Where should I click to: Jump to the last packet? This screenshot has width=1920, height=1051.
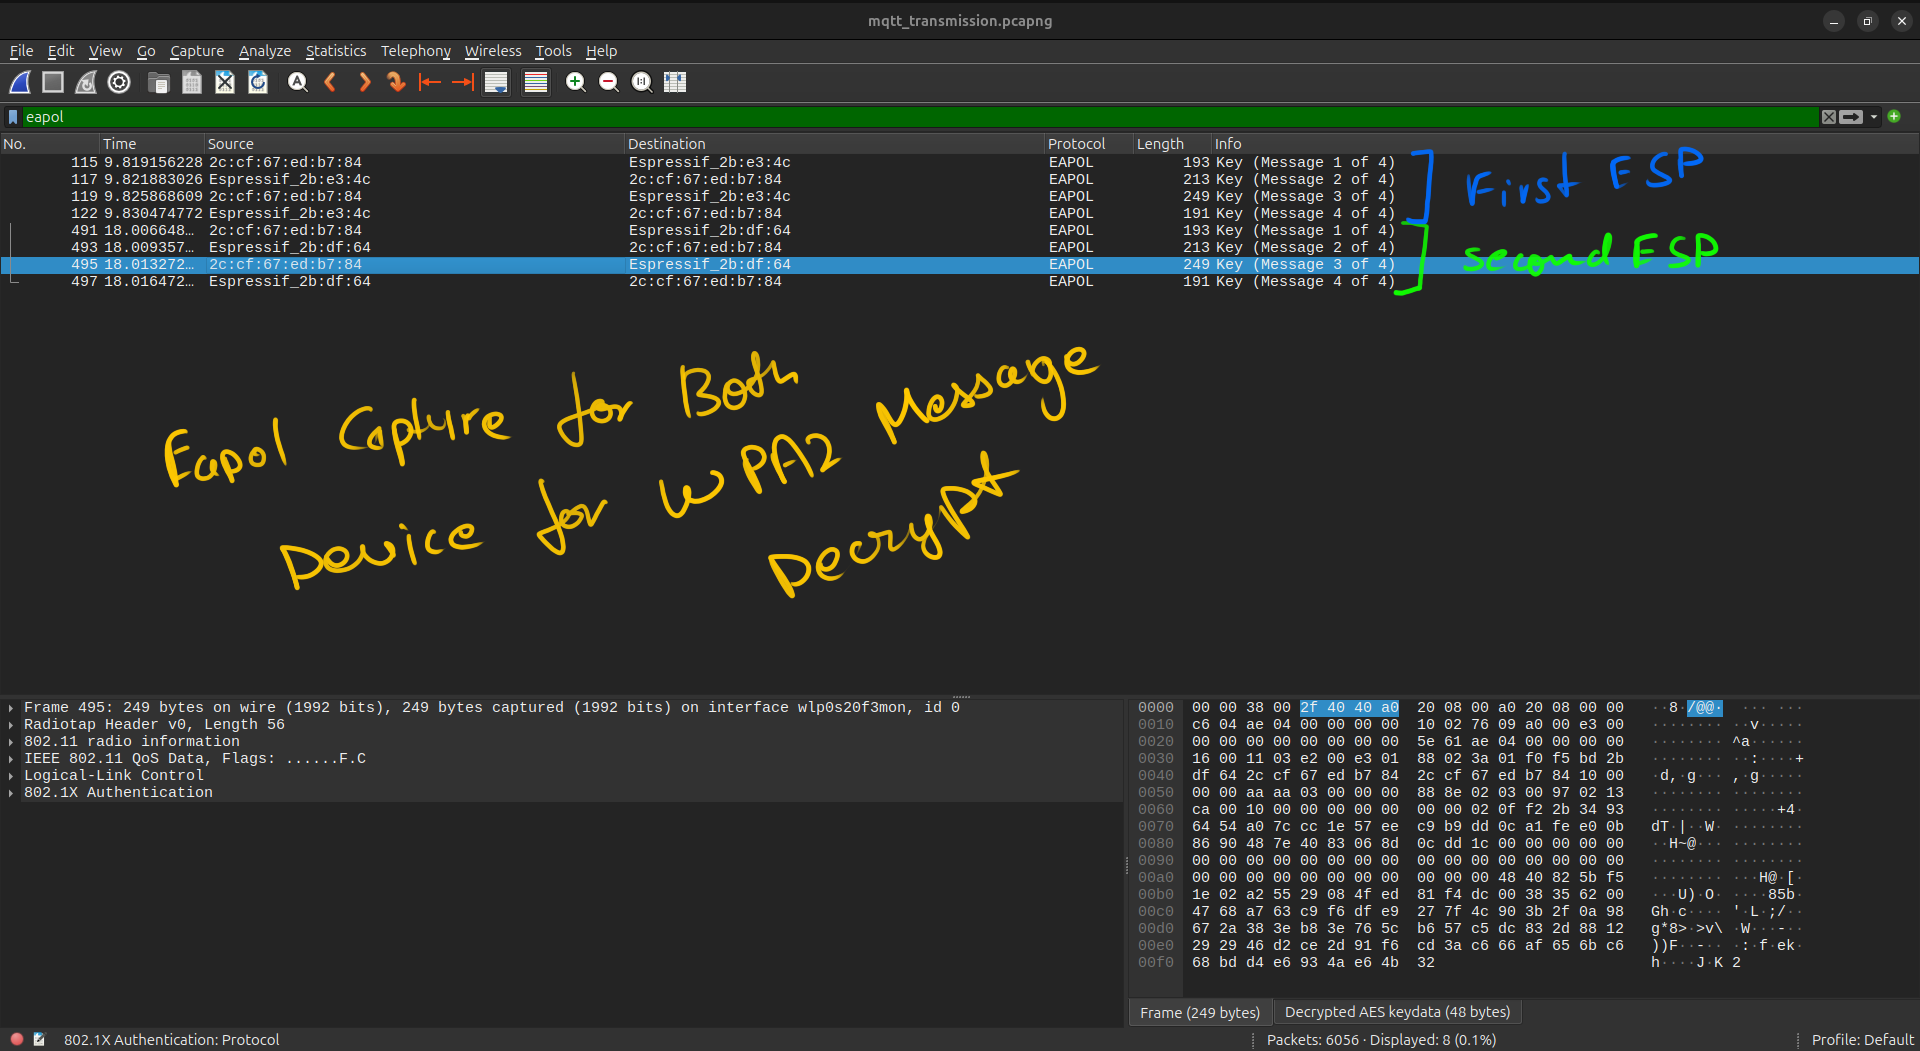(463, 82)
